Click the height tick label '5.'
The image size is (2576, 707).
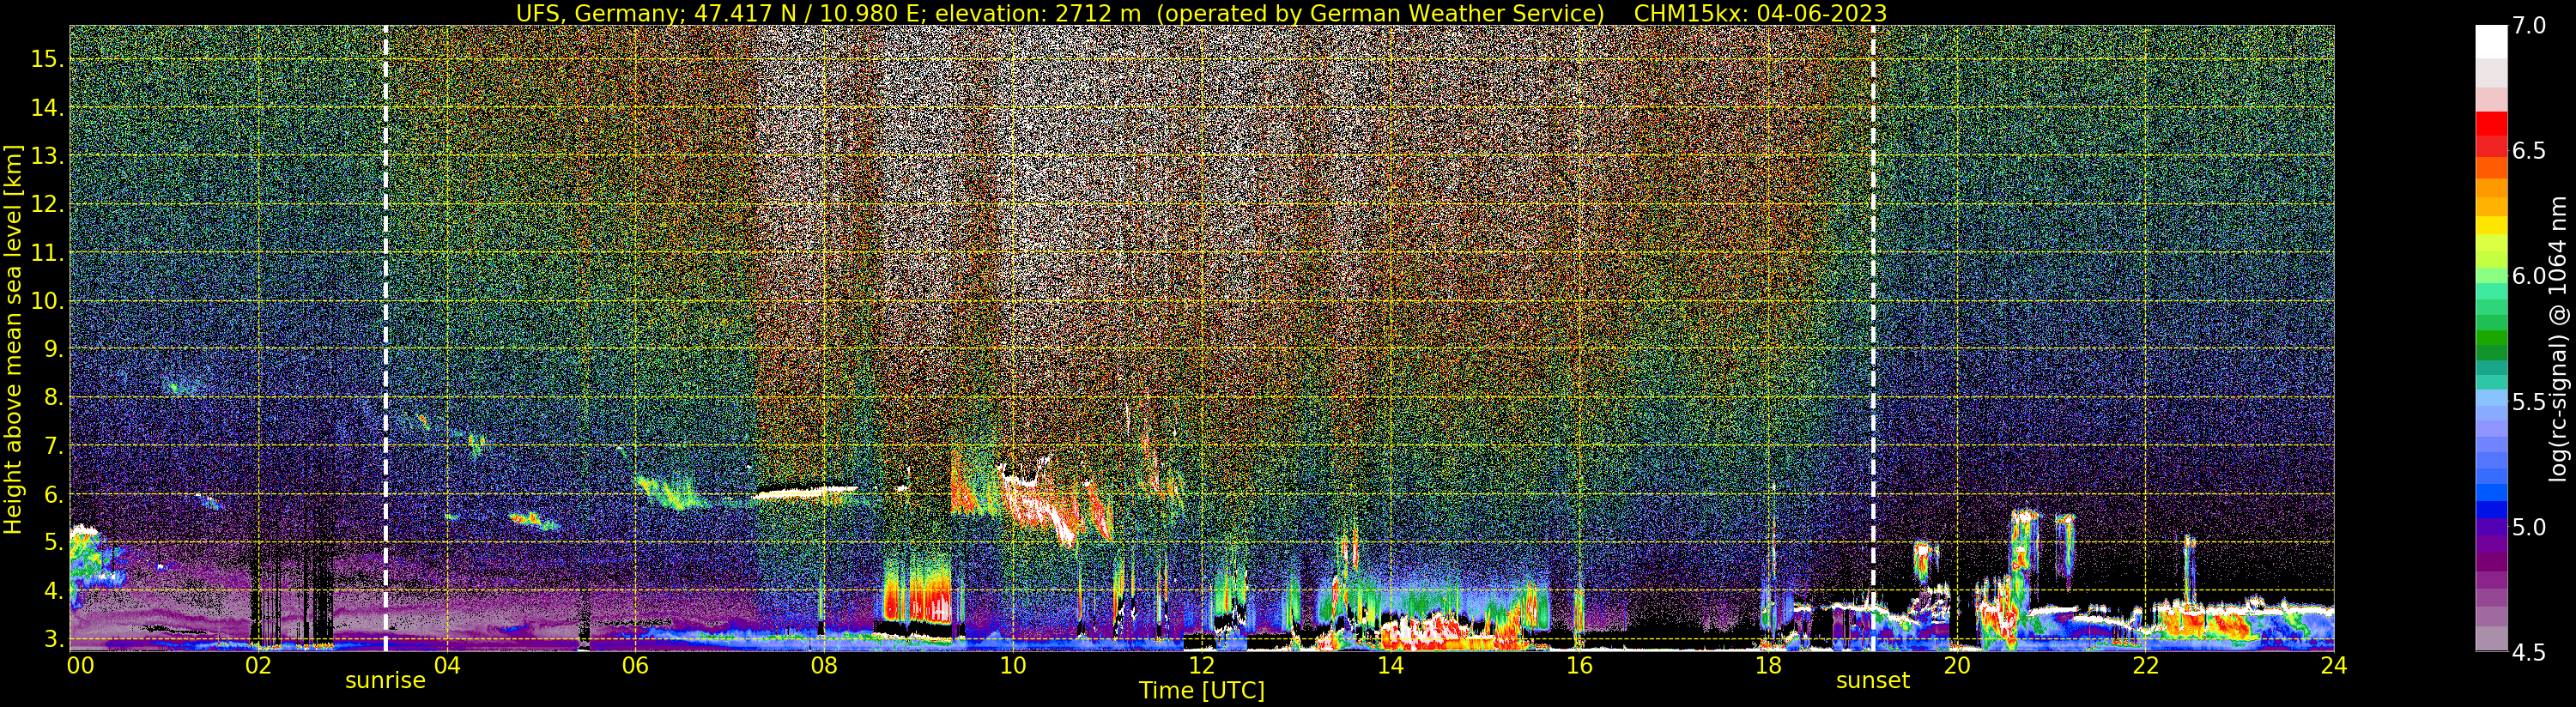52,543
